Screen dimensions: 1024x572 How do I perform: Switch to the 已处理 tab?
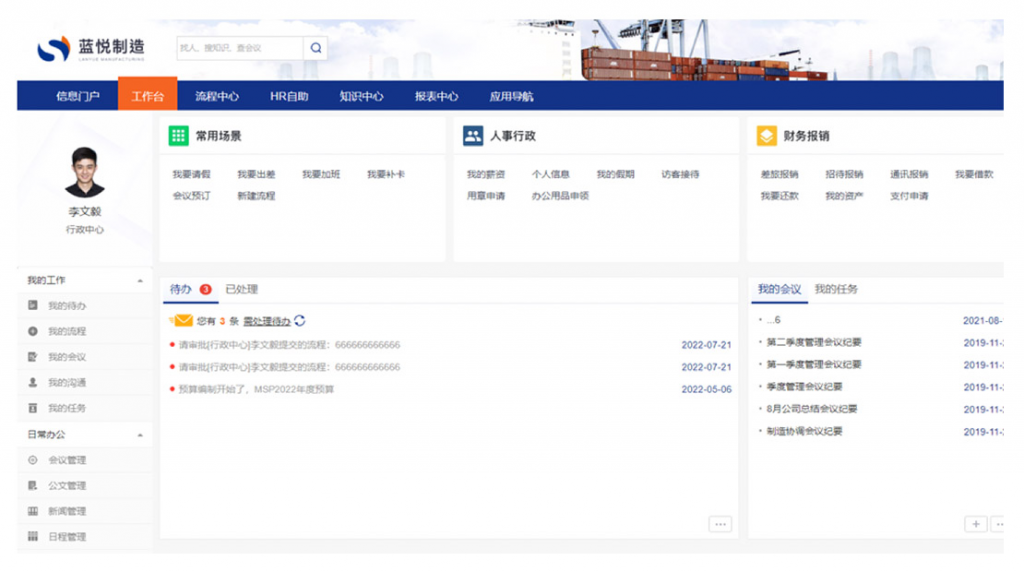(x=241, y=290)
